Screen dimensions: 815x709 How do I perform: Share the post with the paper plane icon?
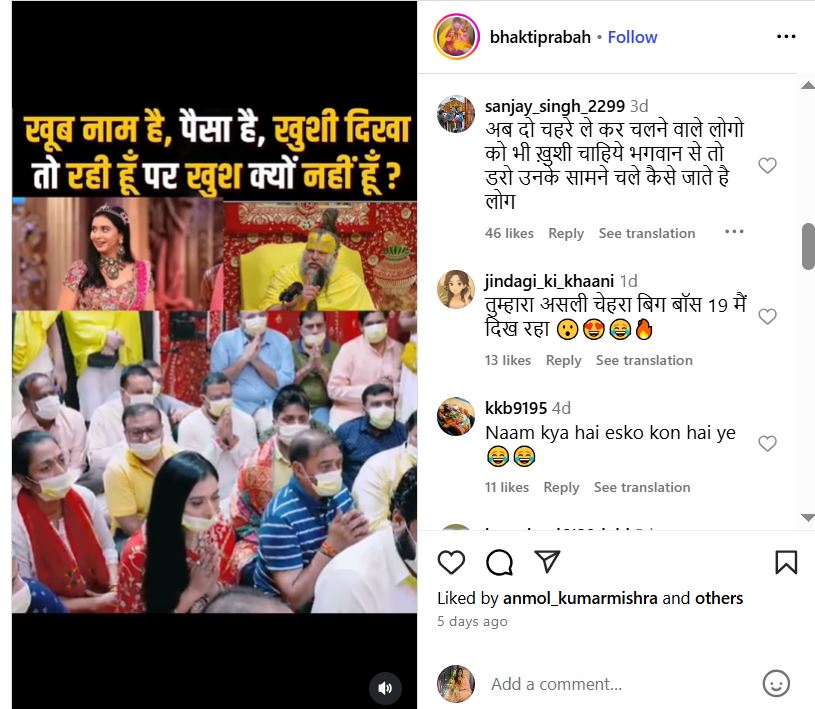click(547, 561)
